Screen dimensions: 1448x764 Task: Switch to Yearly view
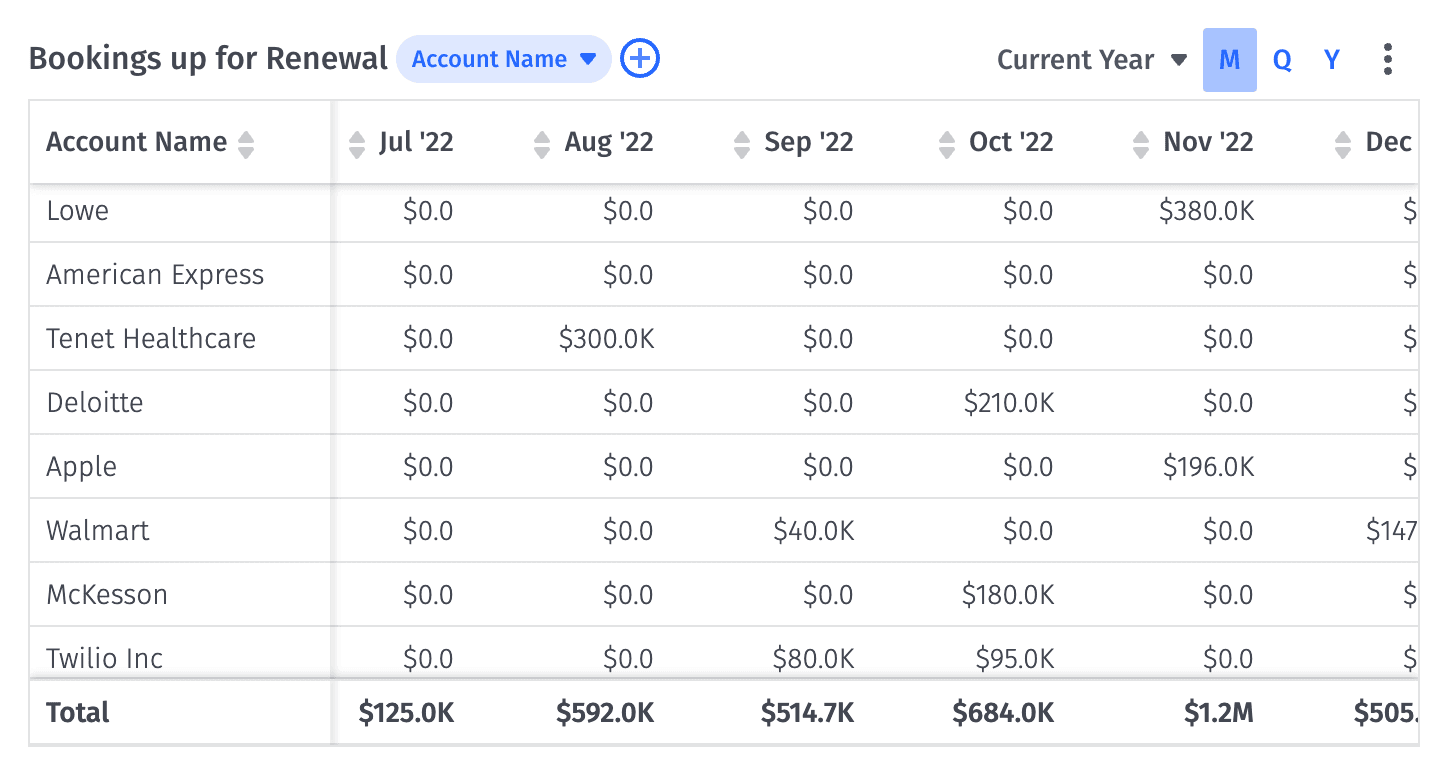point(1331,59)
